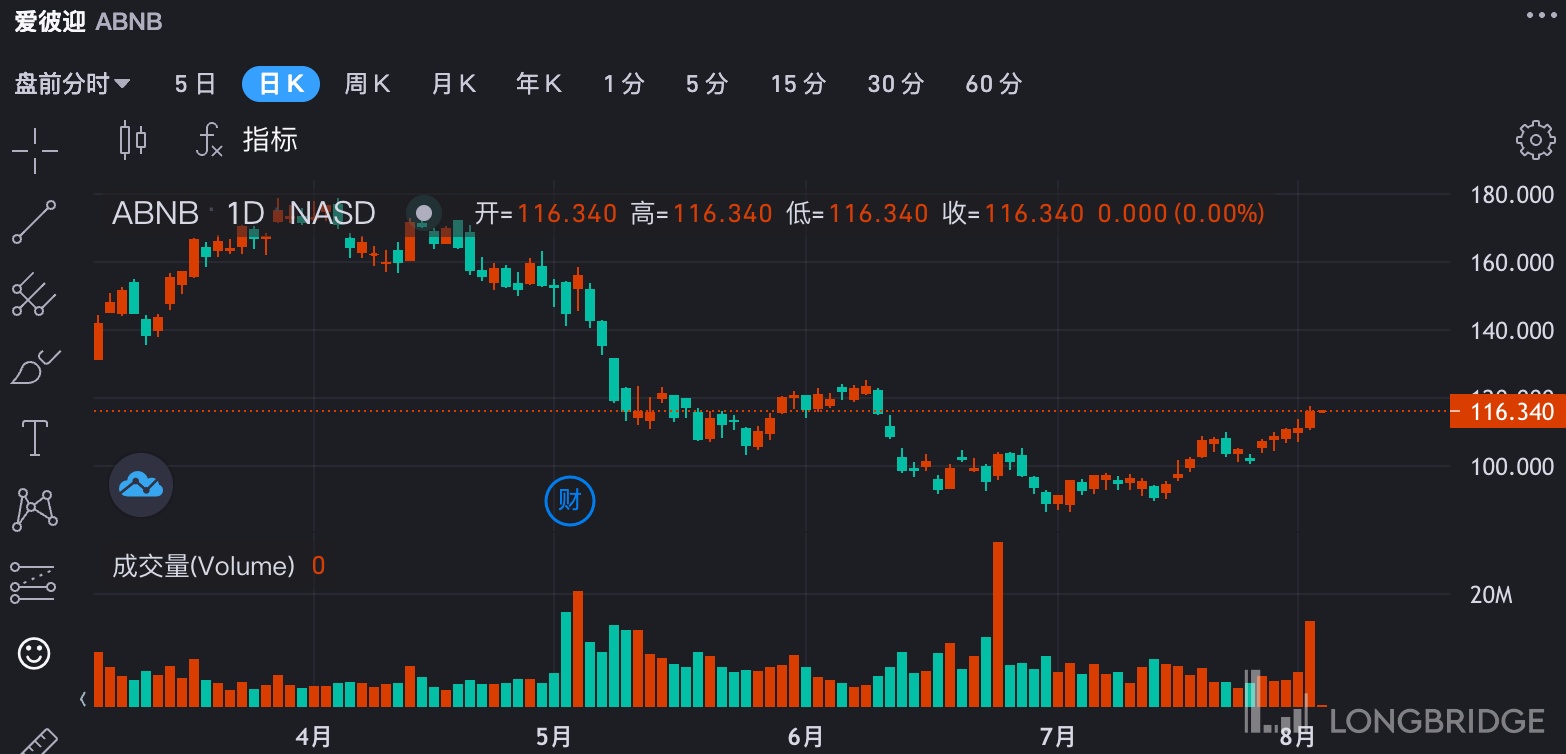Screen dimensions: 1566x754
Task: Click the 高=116.340 high value
Action: tap(702, 213)
